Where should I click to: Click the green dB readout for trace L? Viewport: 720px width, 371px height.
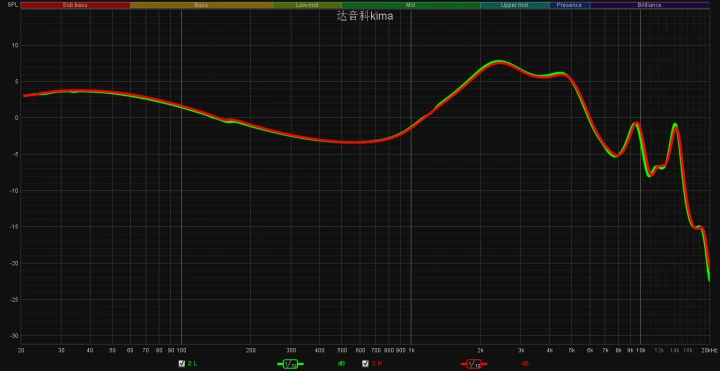[341, 364]
